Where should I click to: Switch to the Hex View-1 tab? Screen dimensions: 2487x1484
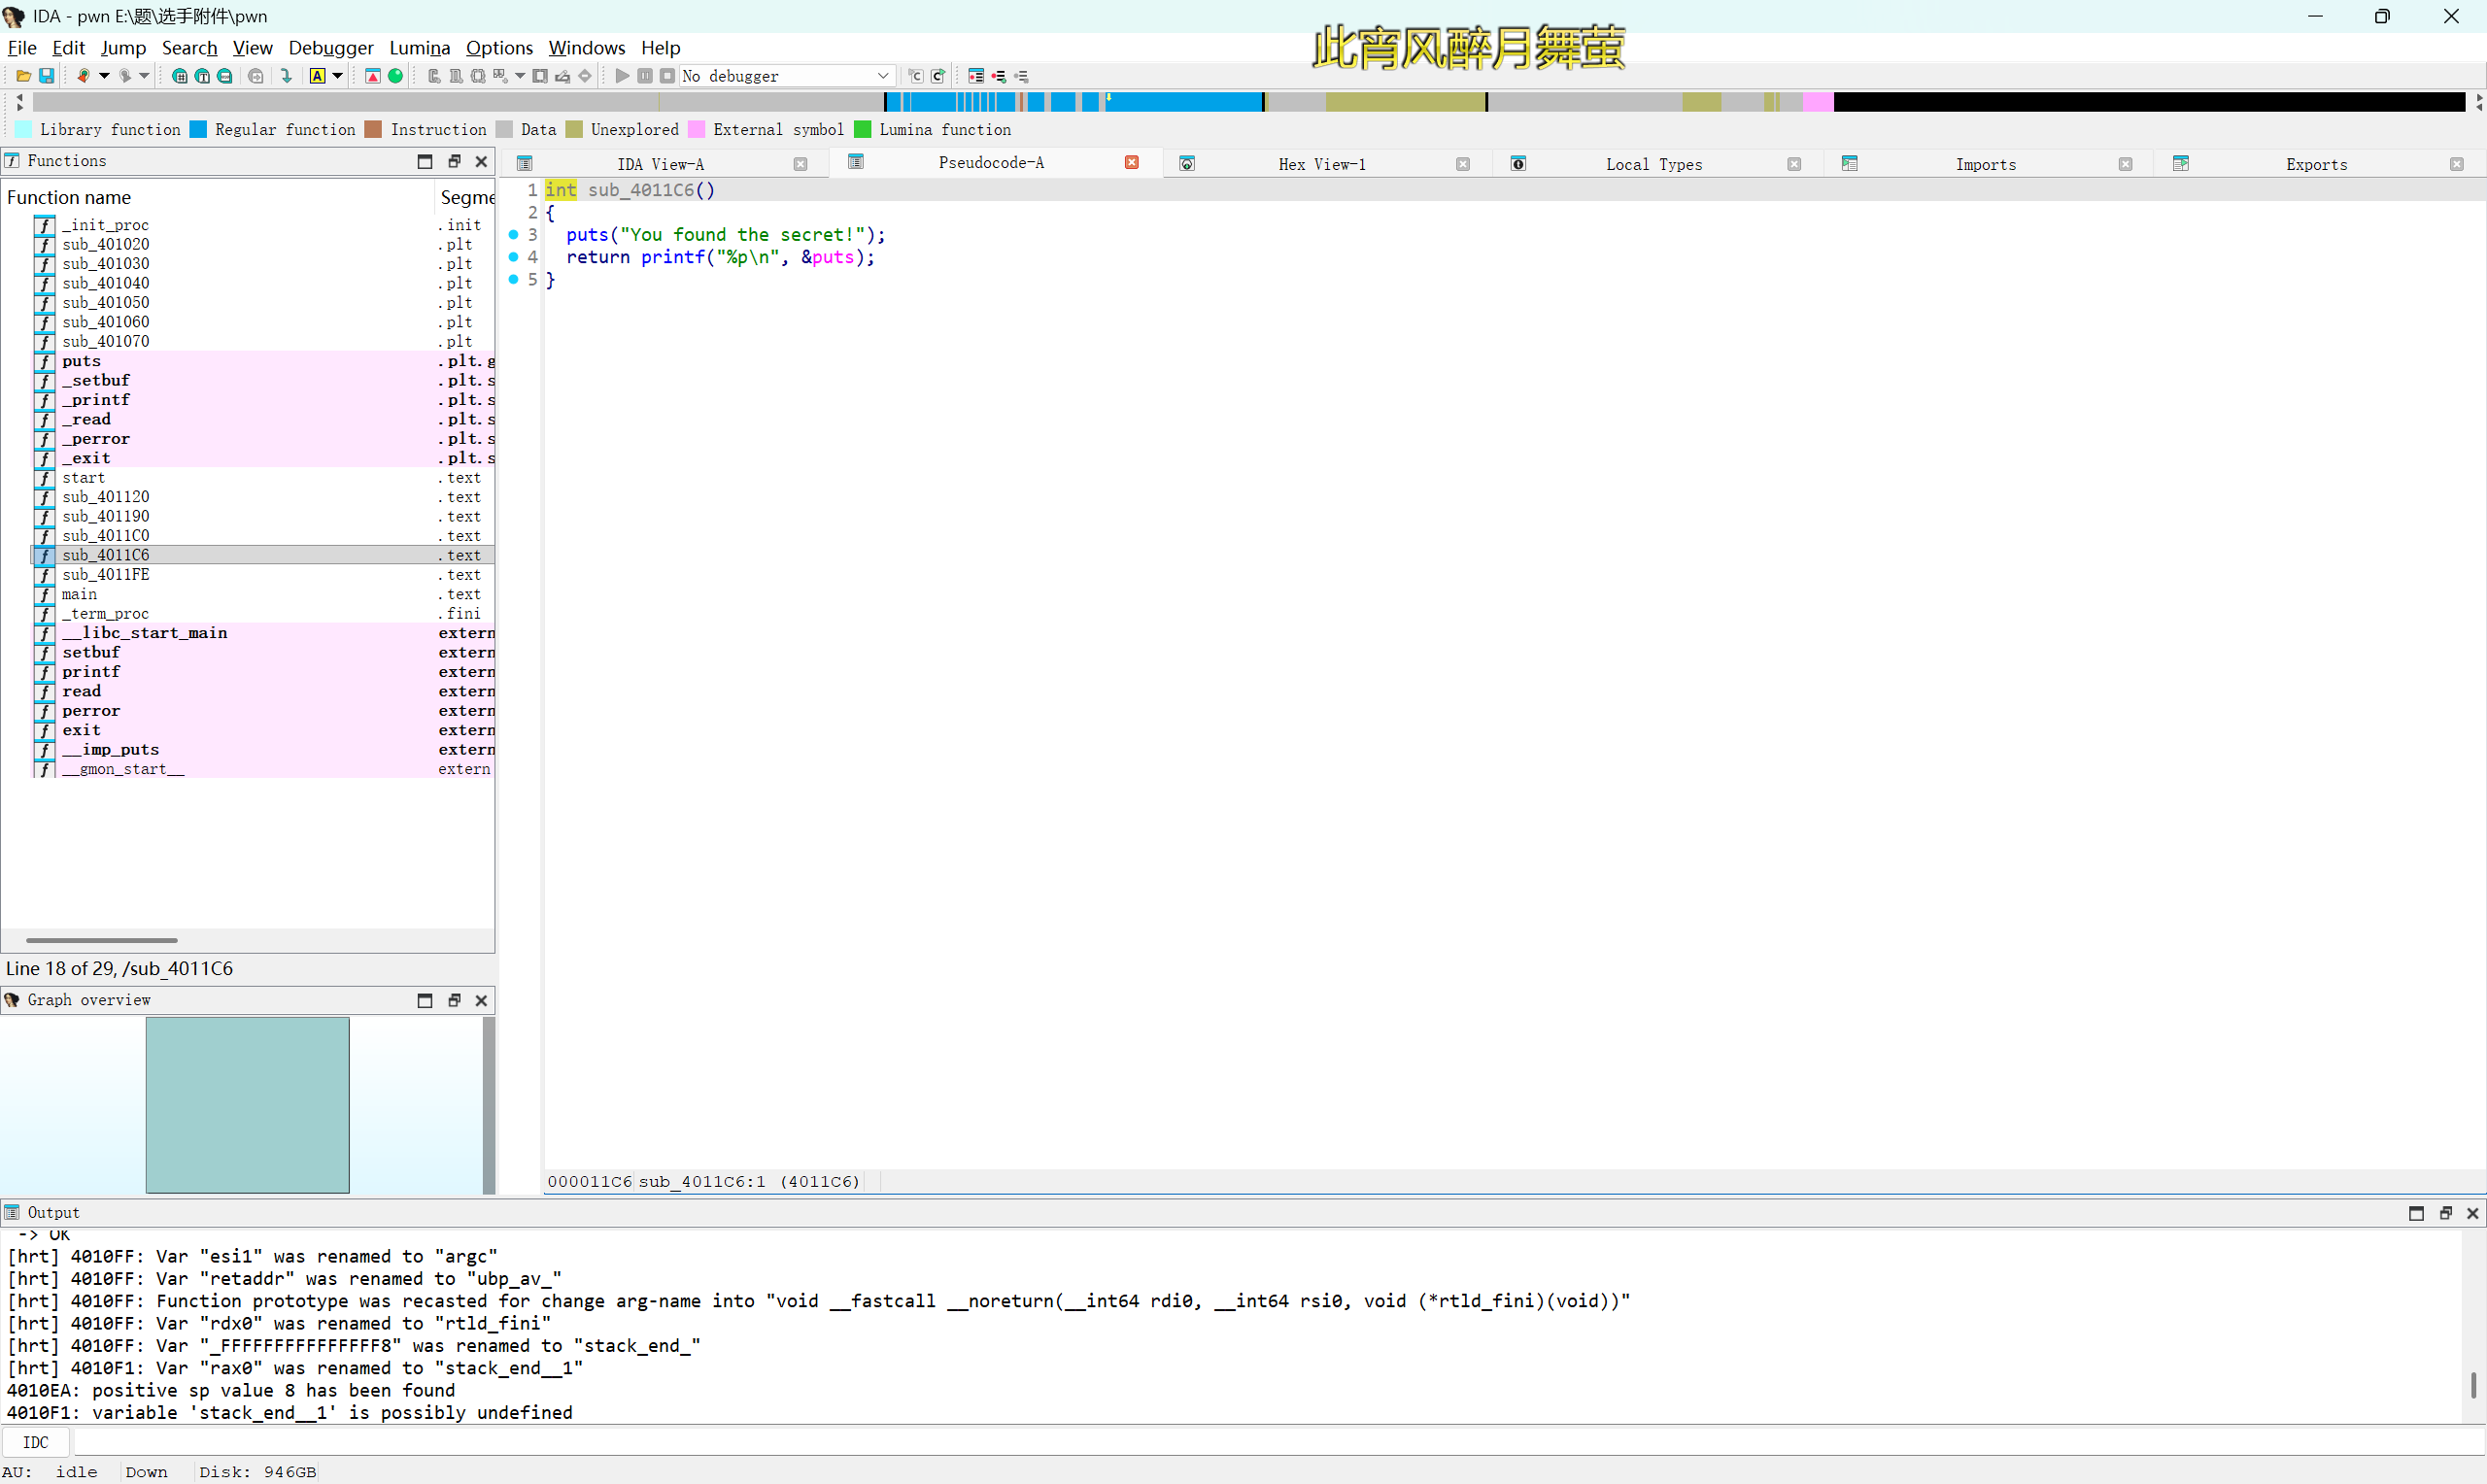(1322, 163)
